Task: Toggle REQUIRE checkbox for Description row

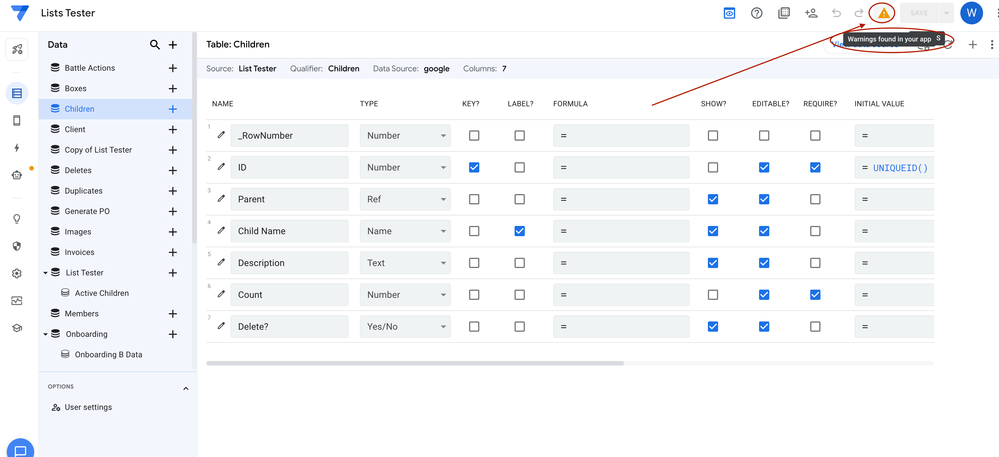Action: coord(815,263)
